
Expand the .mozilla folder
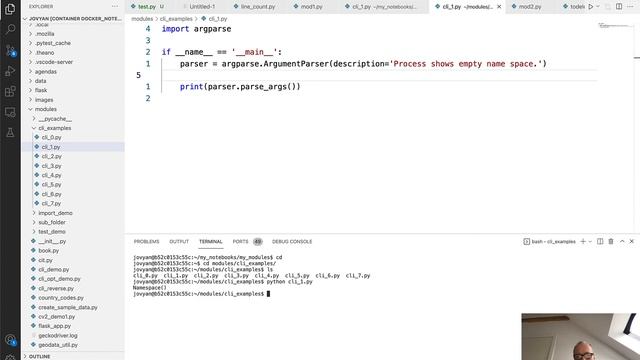pyautogui.click(x=45, y=33)
